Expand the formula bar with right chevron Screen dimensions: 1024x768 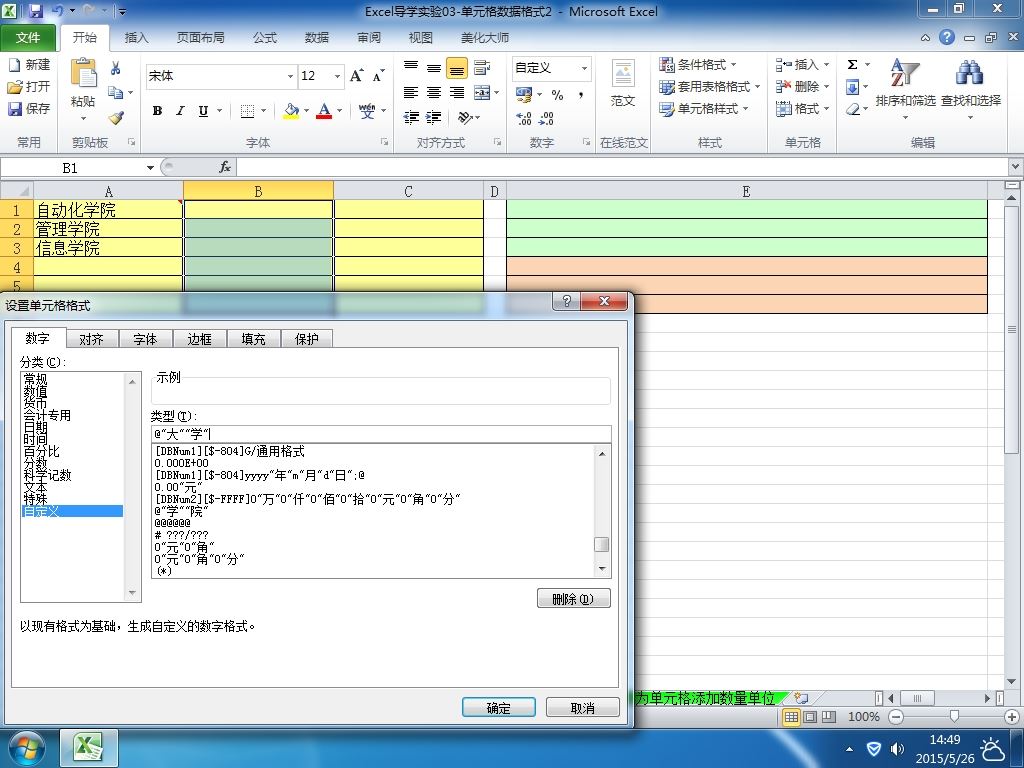pyautogui.click(x=1016, y=167)
